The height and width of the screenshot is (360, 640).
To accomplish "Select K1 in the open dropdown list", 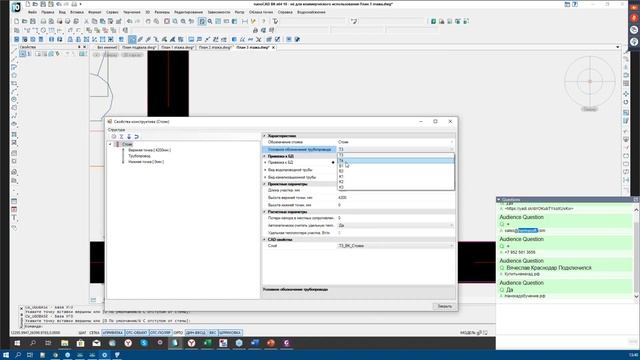I will click(396, 176).
